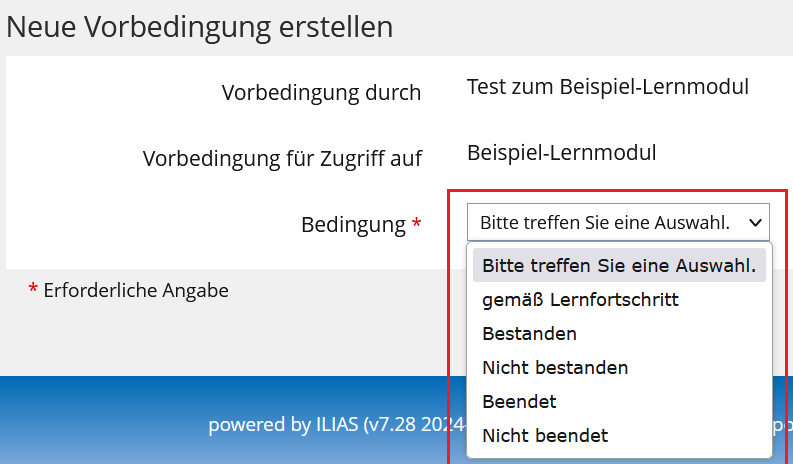Click the "Bedingung" field label
793x464 pixels.
[352, 225]
